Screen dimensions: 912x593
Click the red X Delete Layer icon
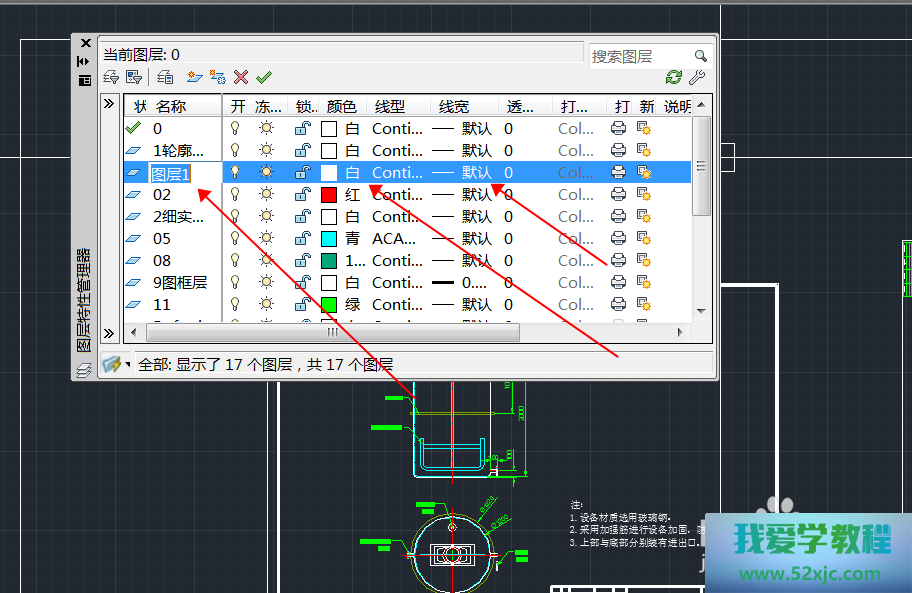pos(241,77)
